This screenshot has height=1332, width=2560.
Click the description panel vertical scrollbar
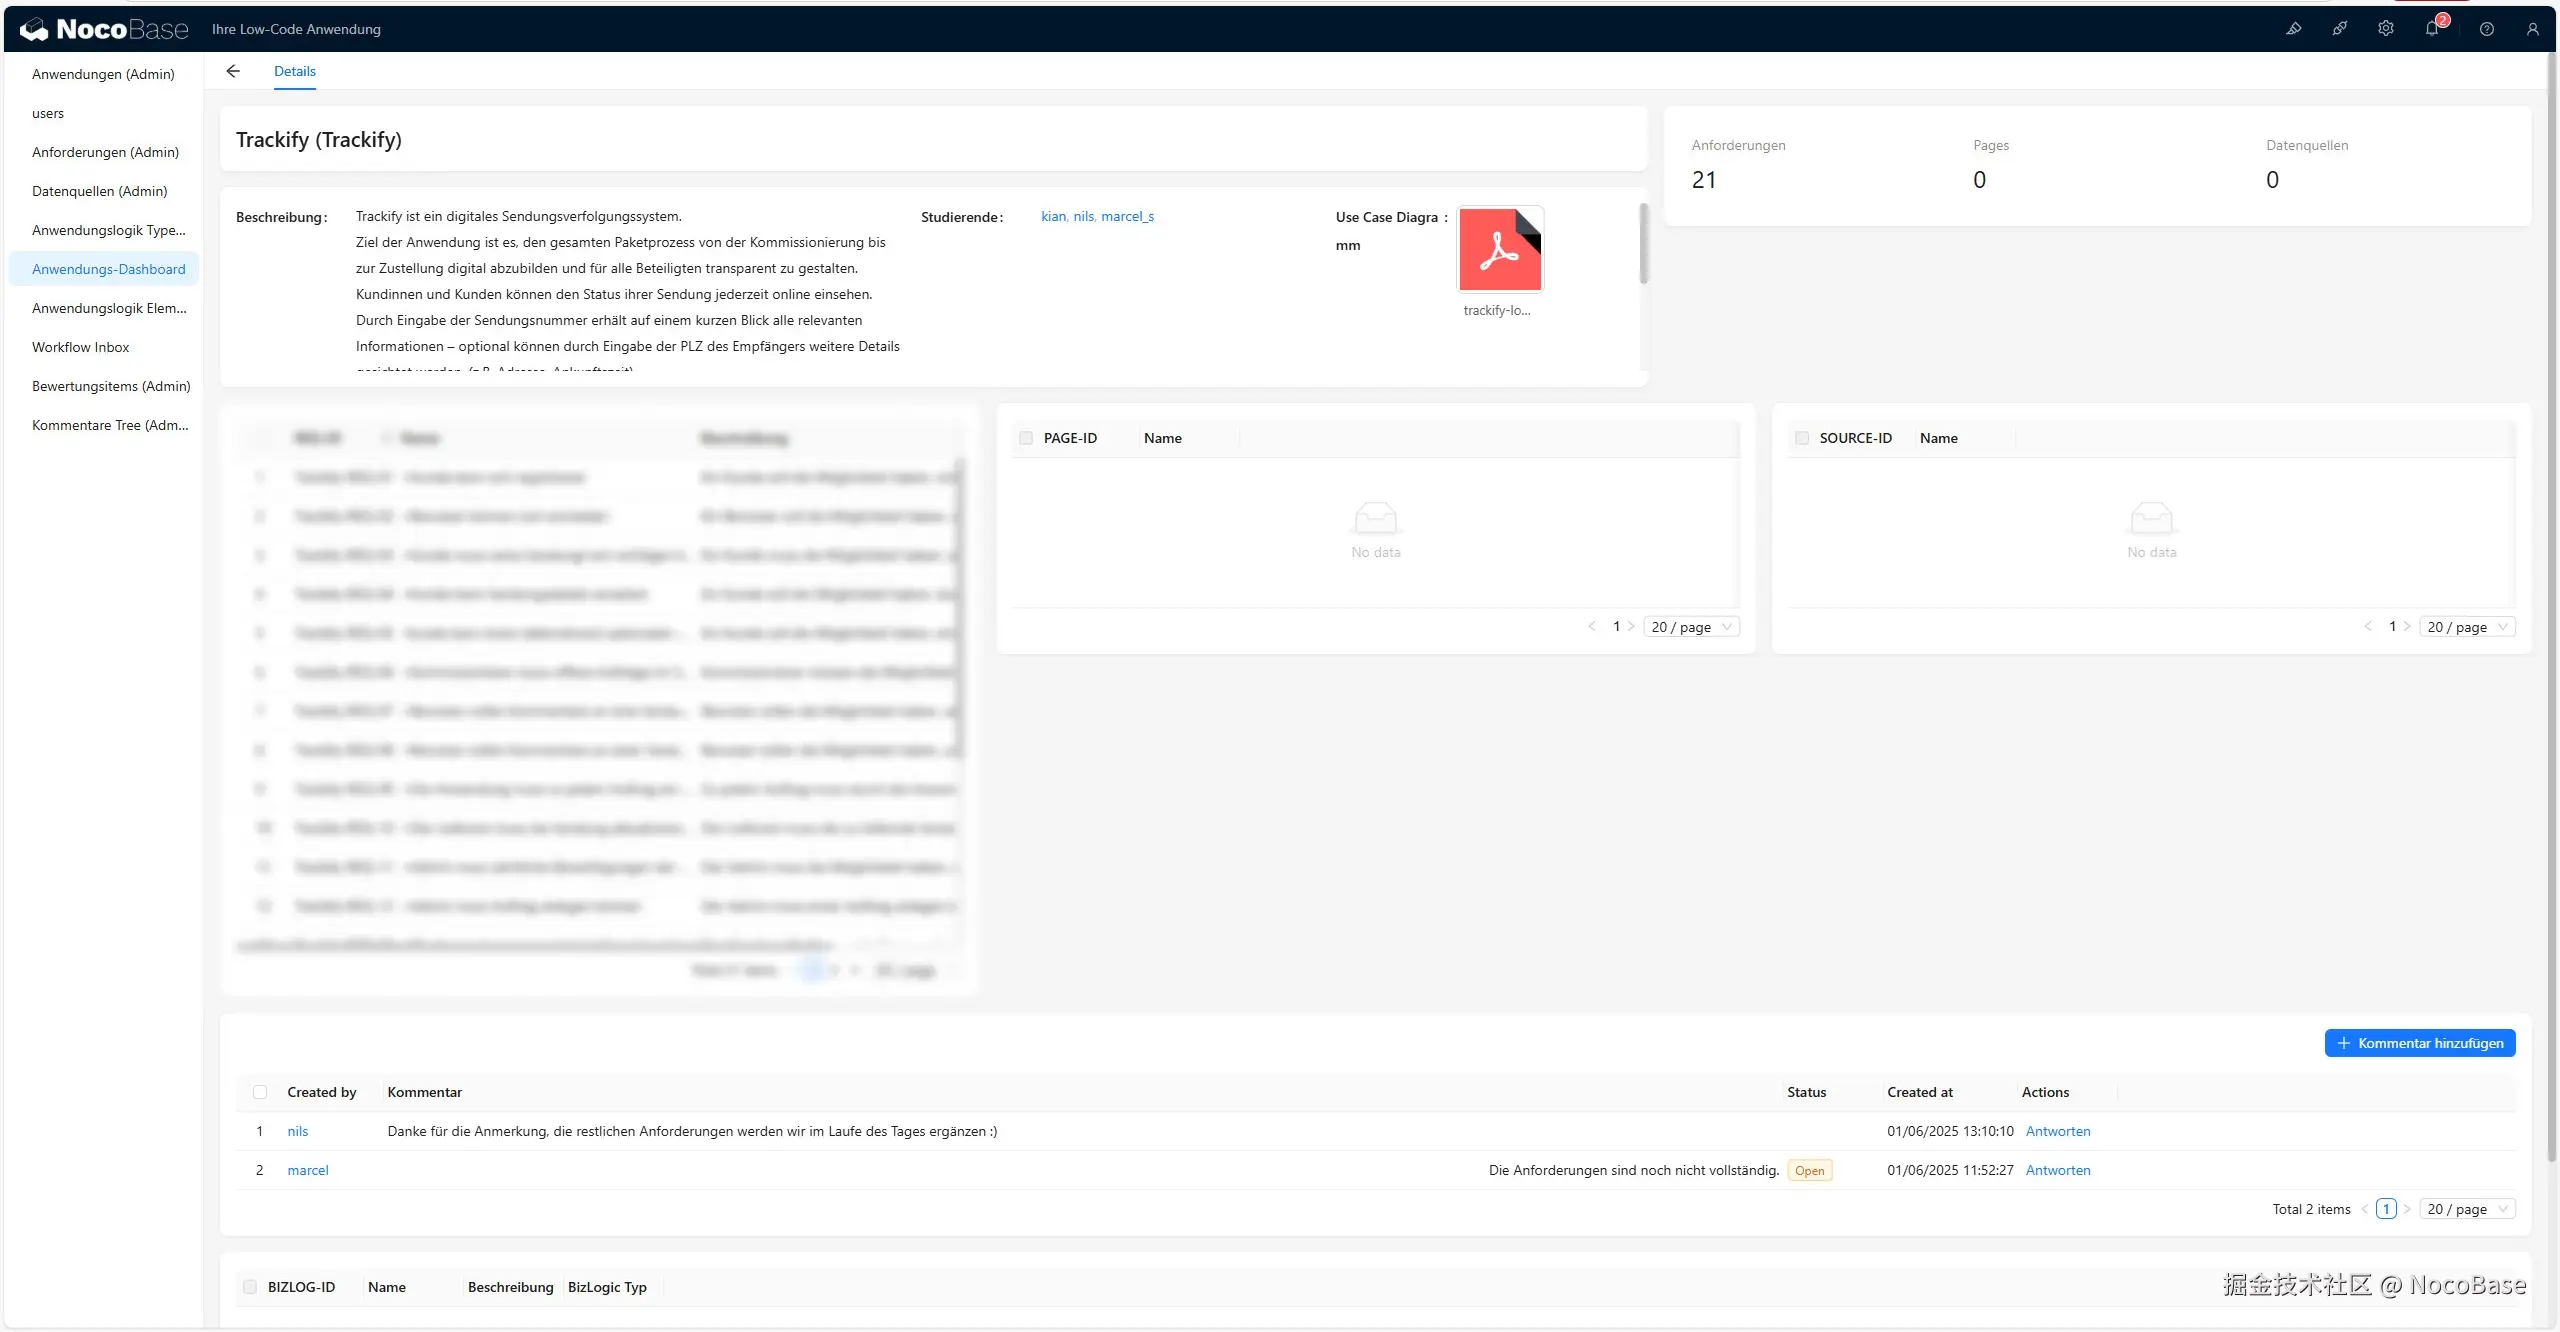pos(1643,245)
